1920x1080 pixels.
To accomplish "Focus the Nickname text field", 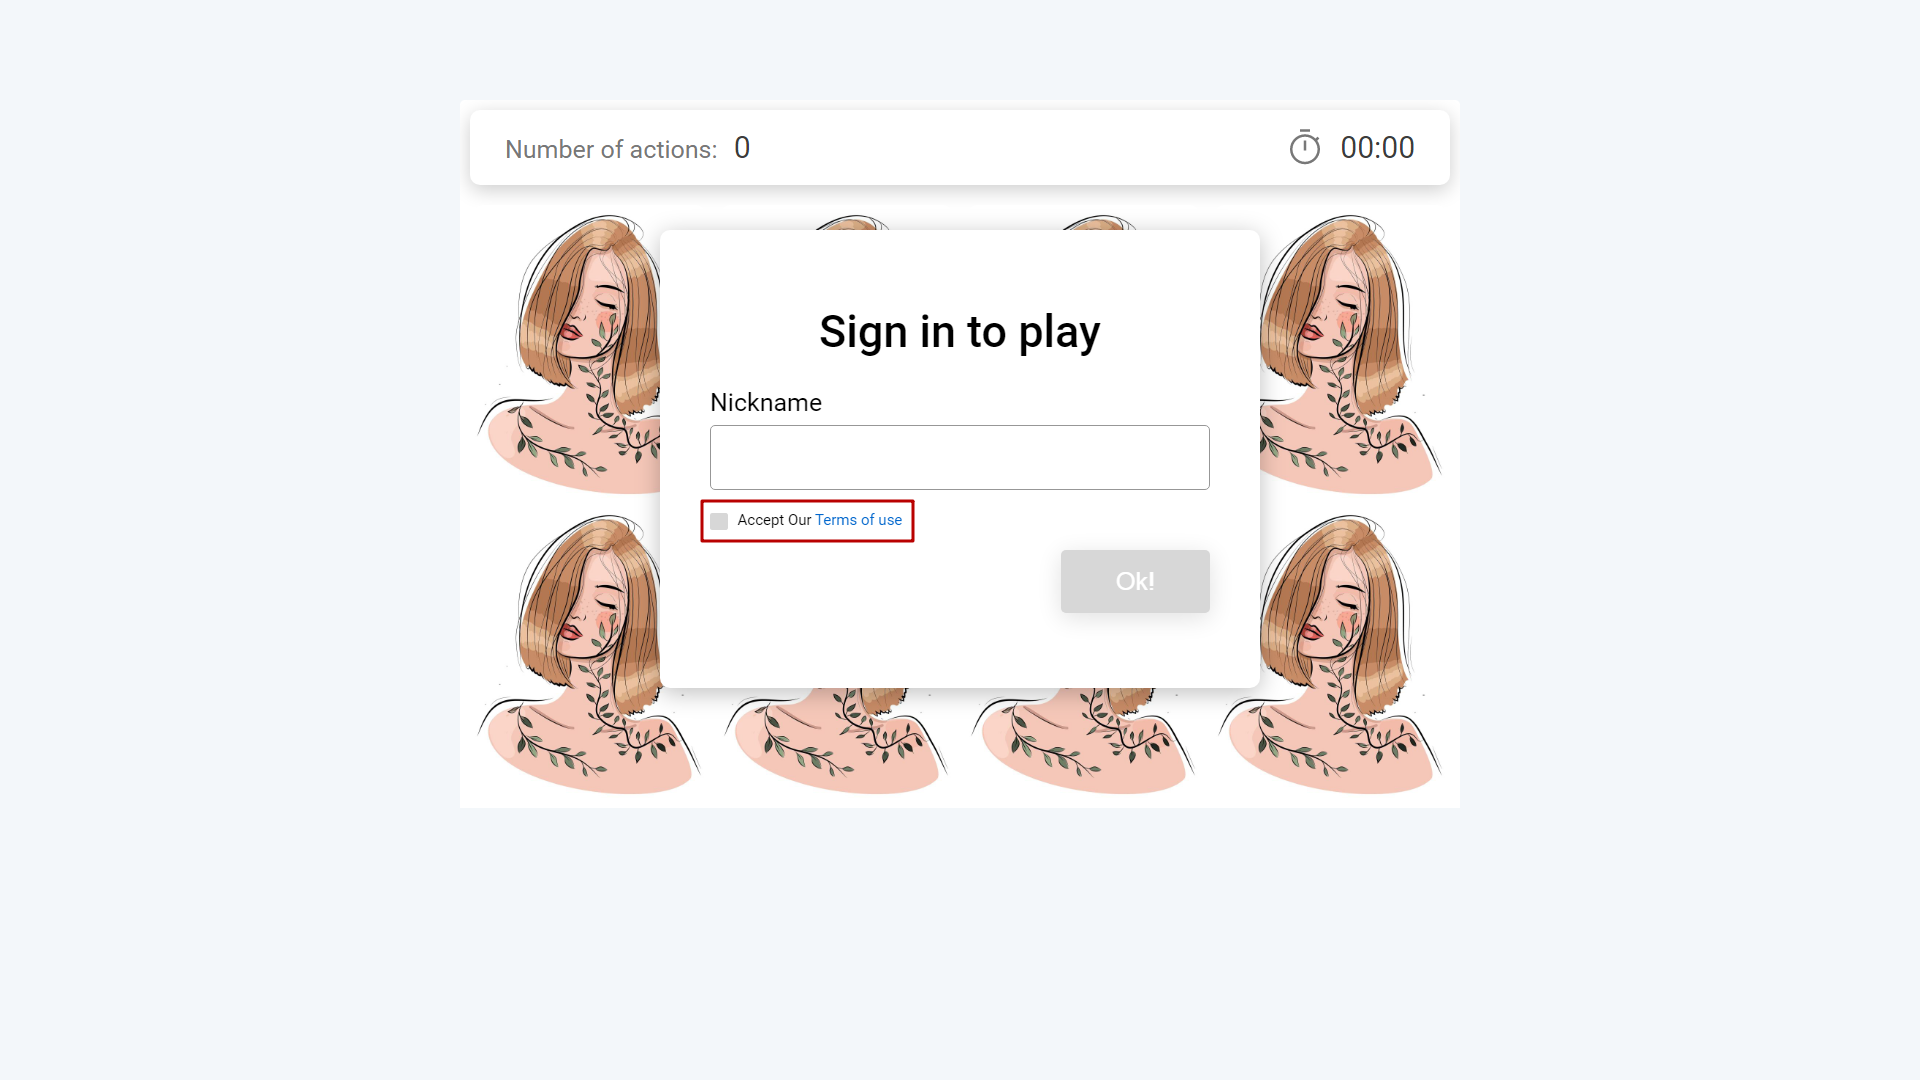I will click(x=960, y=457).
